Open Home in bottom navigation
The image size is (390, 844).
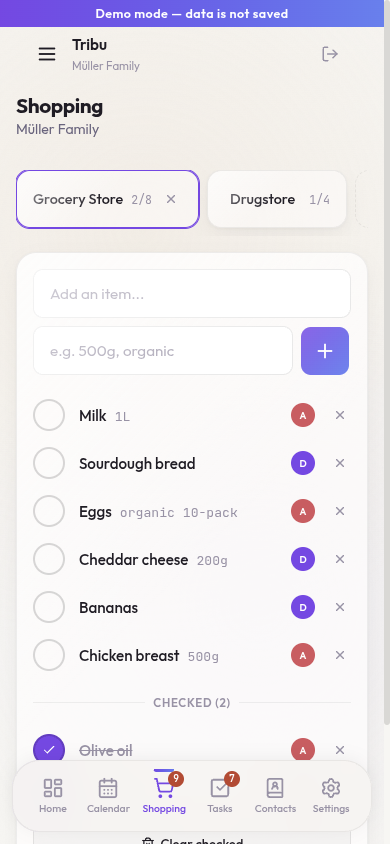(53, 796)
